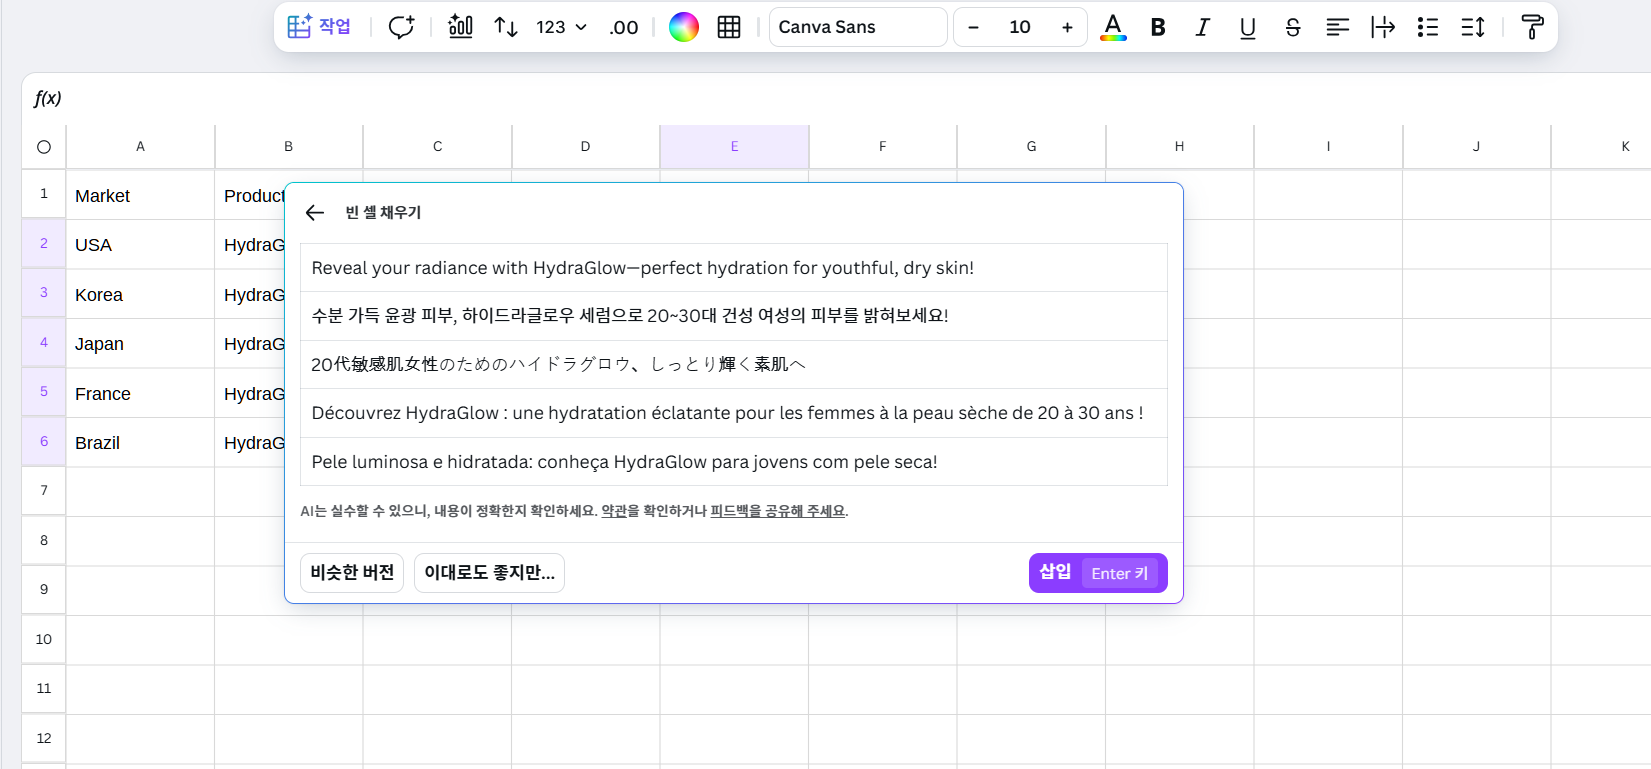Open the 123 number format dropdown
This screenshot has height=769, width=1651.
tap(560, 27)
